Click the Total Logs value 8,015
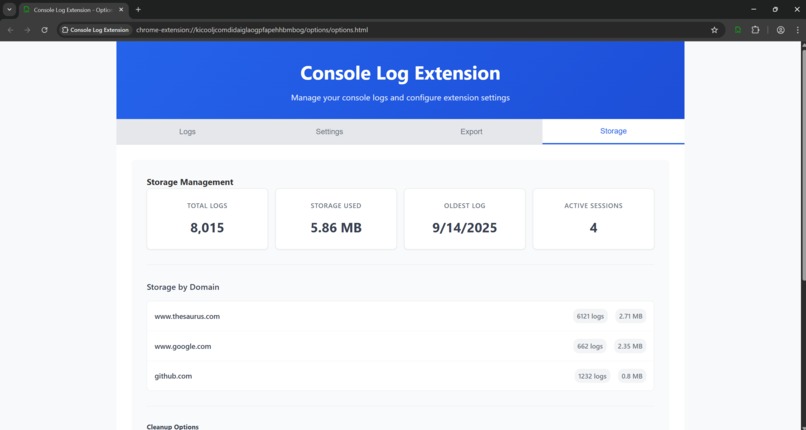The height and width of the screenshot is (430, 806). [x=207, y=228]
